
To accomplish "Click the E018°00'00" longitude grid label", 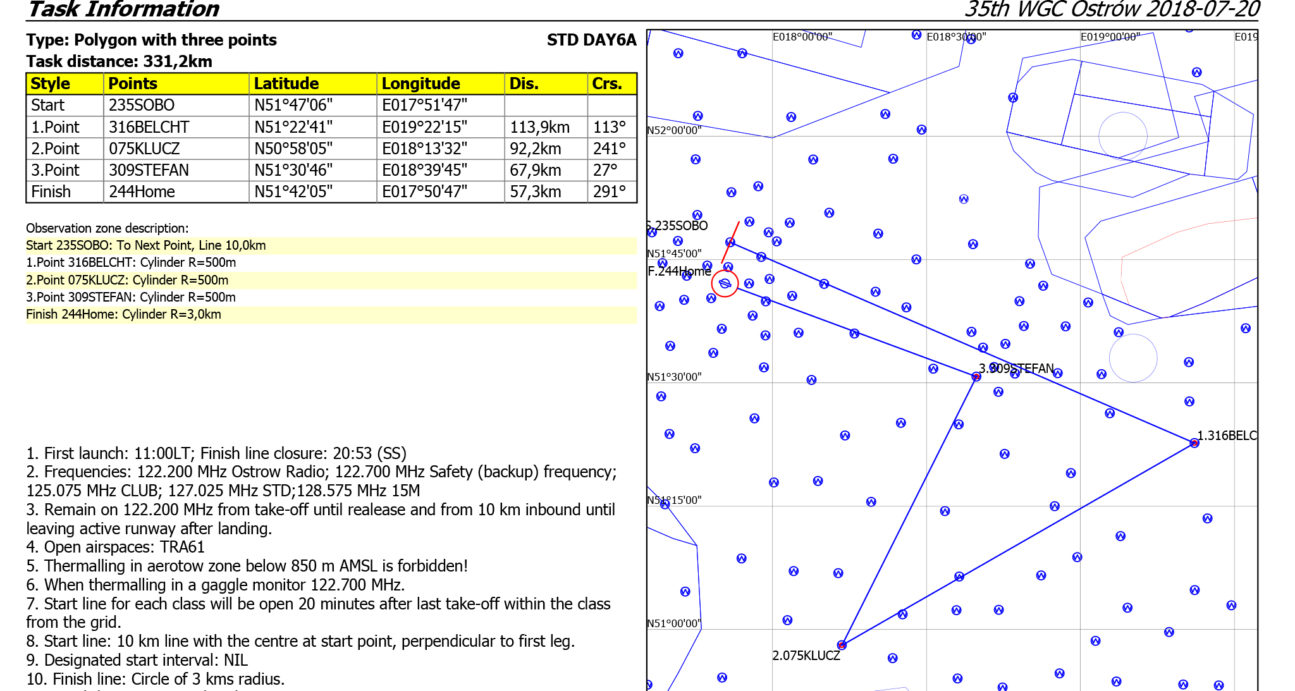I will (802, 37).
